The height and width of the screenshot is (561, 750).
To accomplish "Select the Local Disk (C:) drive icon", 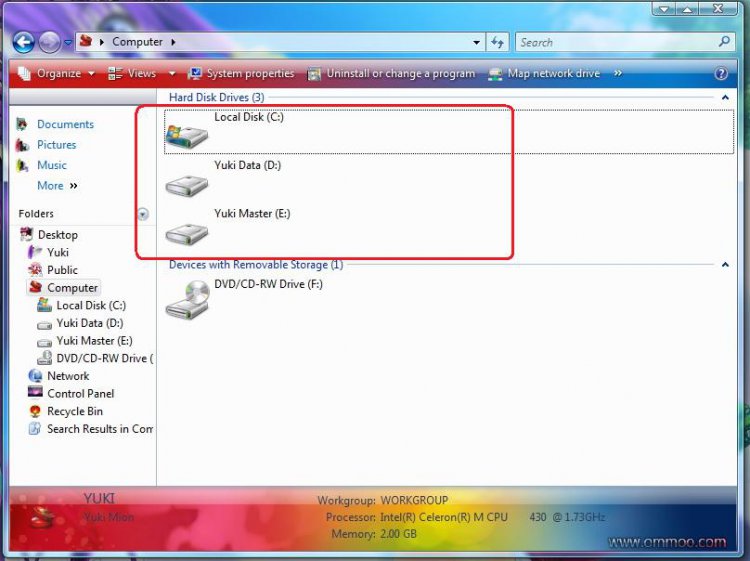I will point(187,136).
